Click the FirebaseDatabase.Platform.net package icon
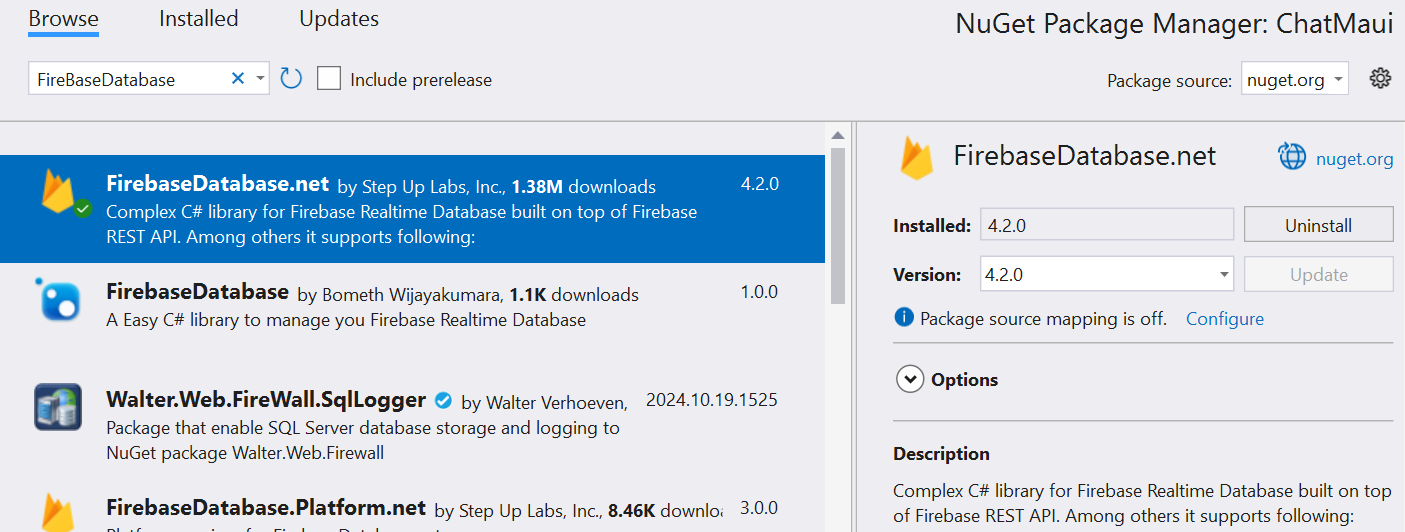Screen dimensions: 1405x532 [58, 512]
